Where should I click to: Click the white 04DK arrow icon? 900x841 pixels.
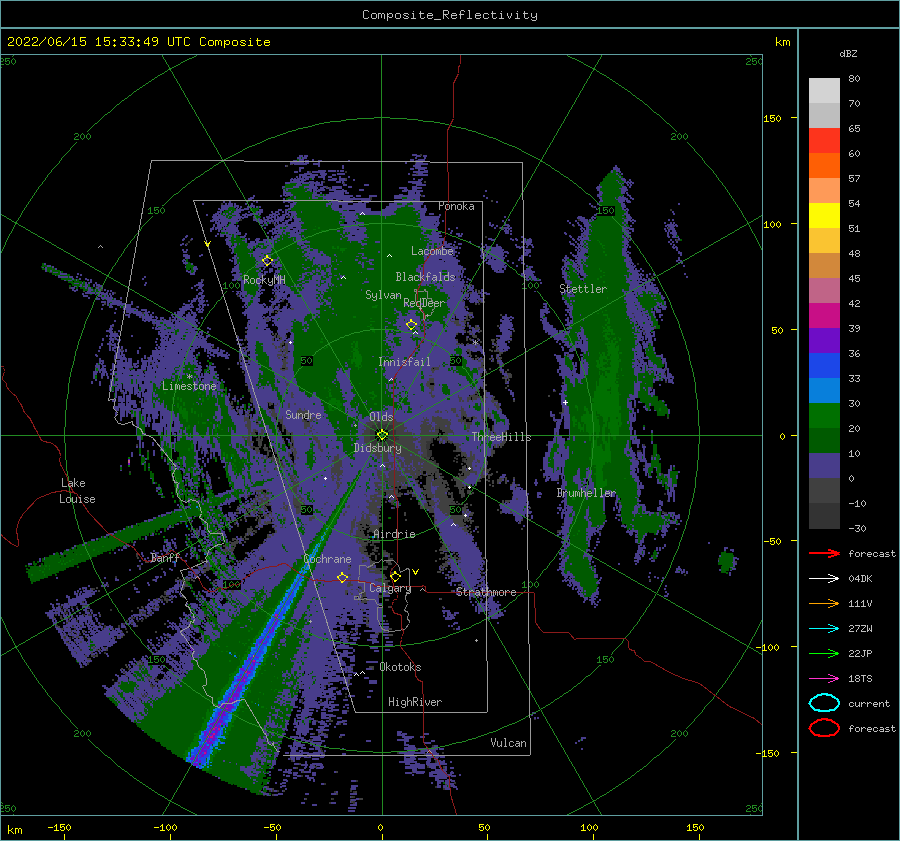(824, 579)
